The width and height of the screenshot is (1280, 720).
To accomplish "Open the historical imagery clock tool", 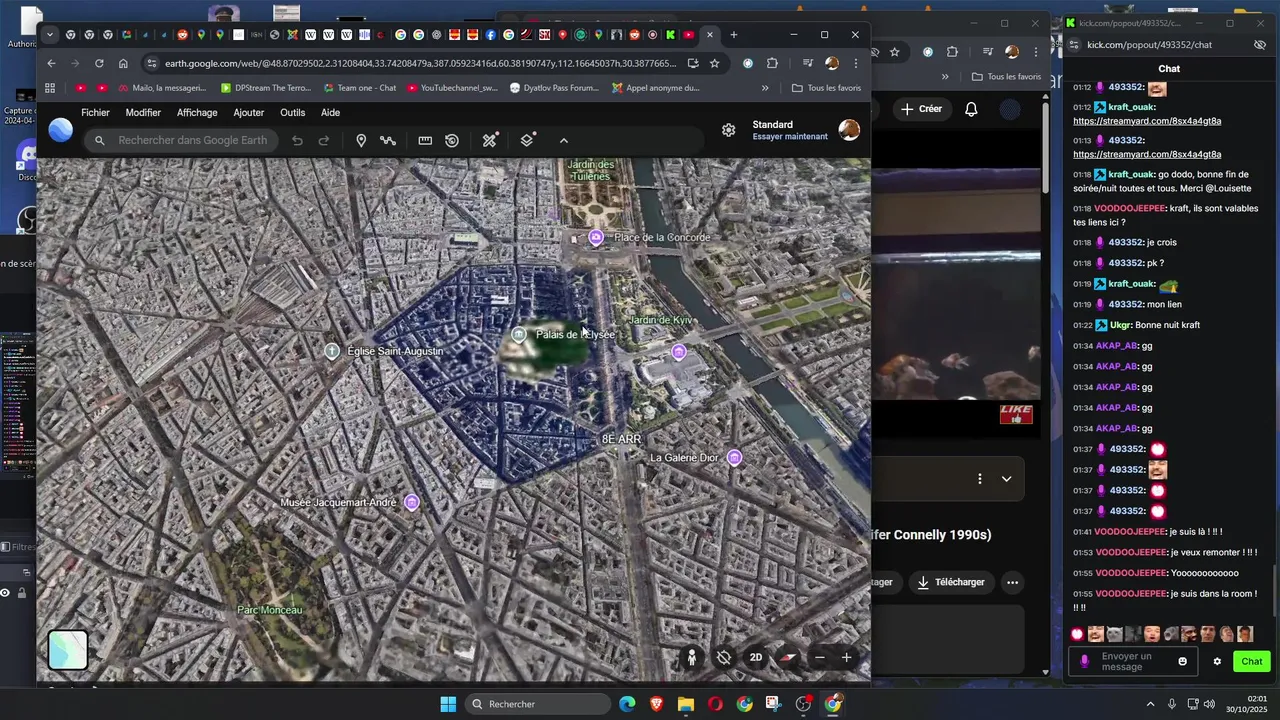I will (x=452, y=141).
